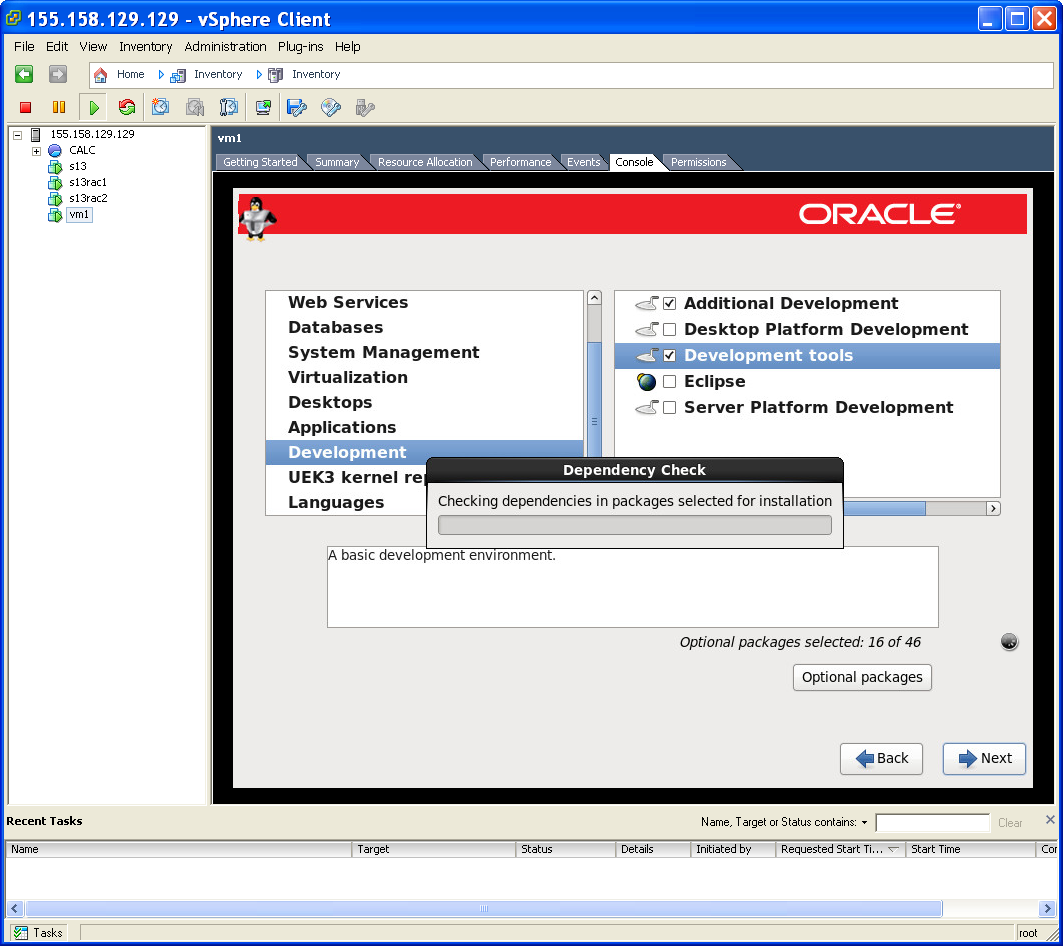Click the green Back navigation arrow
Image resolution: width=1063 pixels, height=946 pixels.
tap(24, 74)
